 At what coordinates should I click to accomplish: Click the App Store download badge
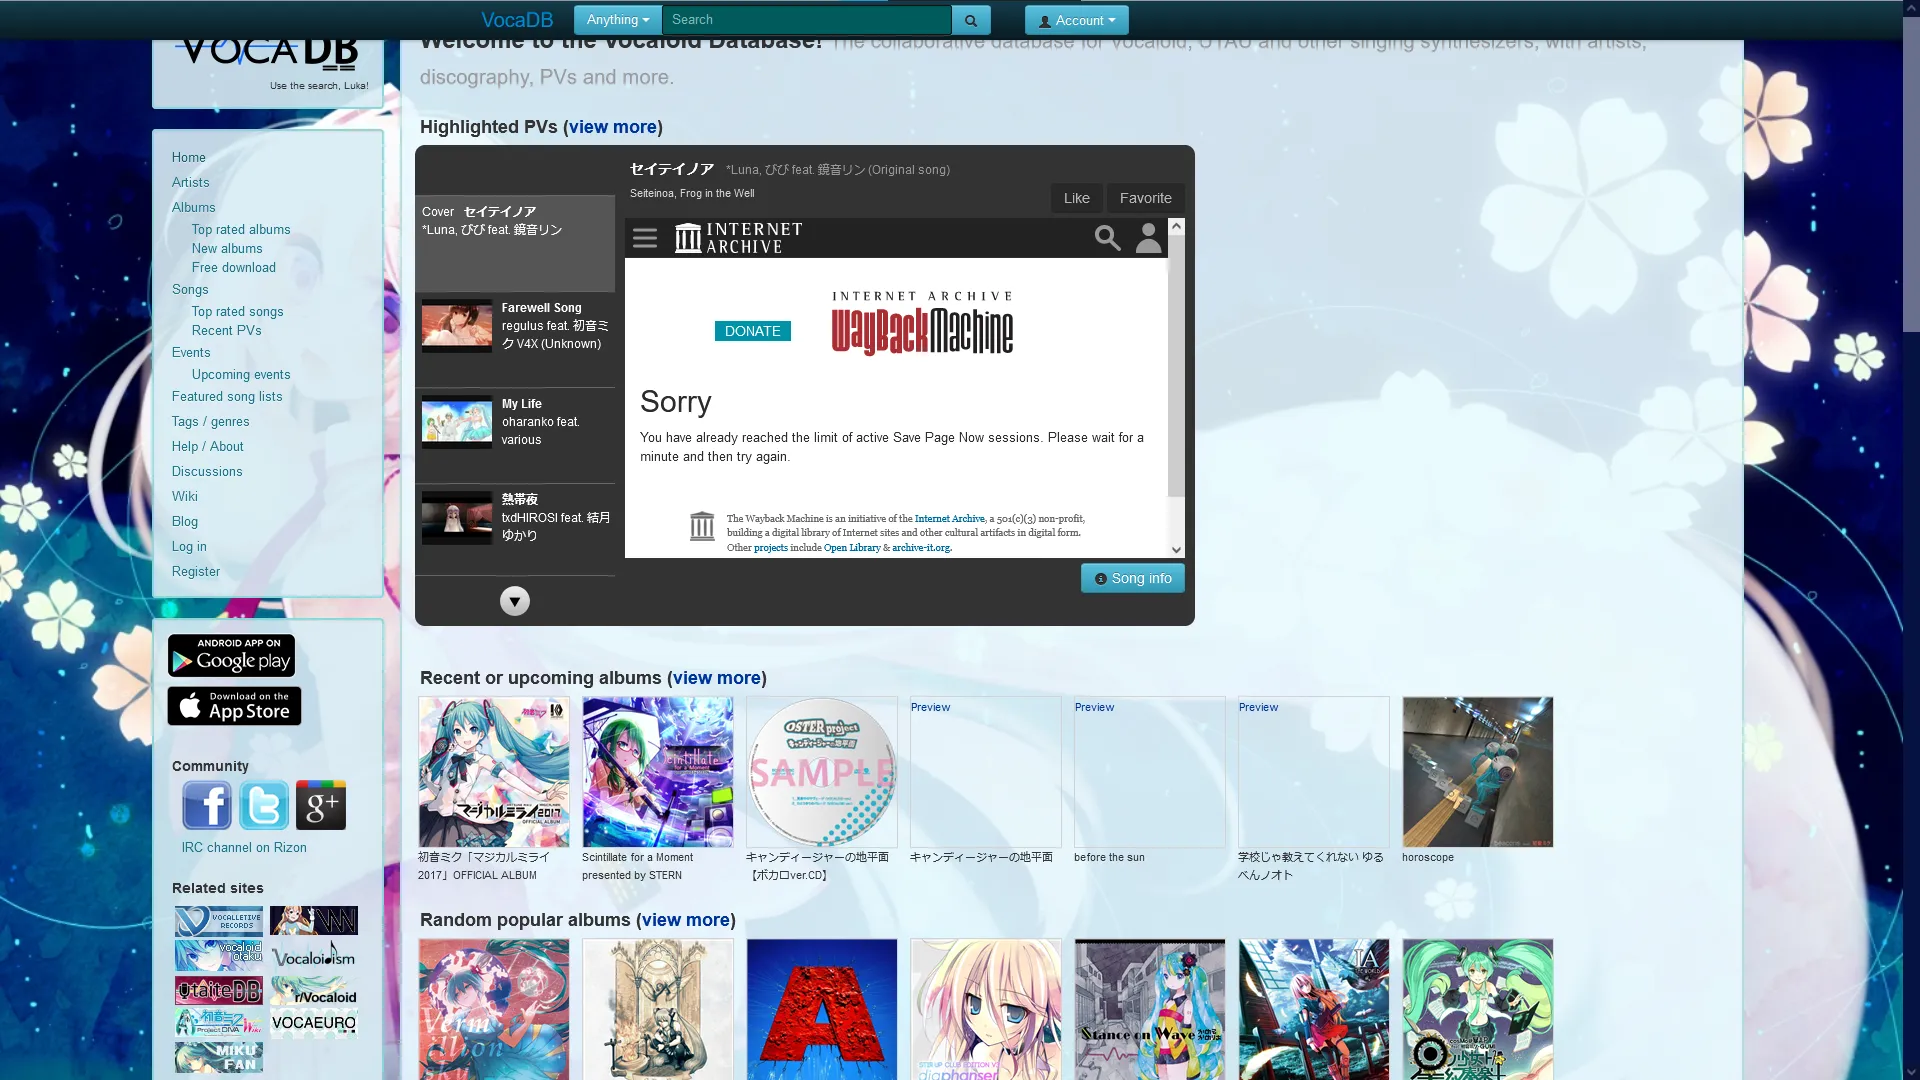point(234,706)
